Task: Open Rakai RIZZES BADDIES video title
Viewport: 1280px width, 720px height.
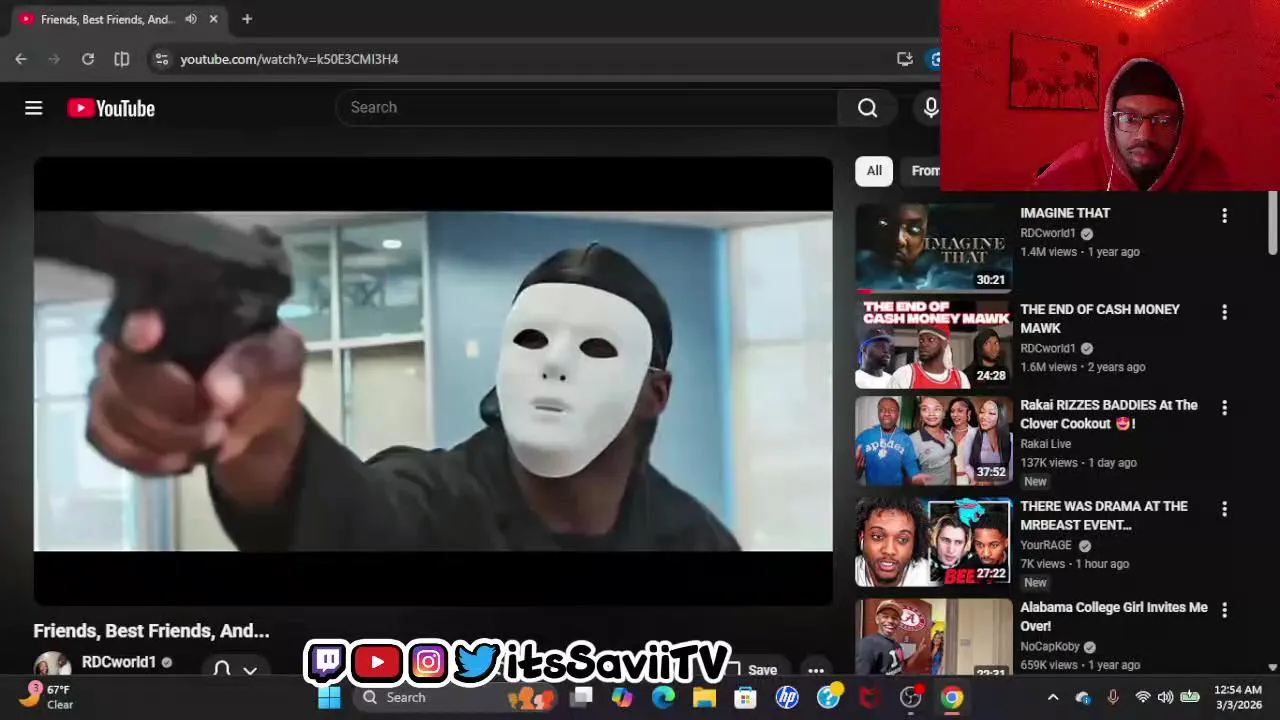Action: tap(1109, 414)
